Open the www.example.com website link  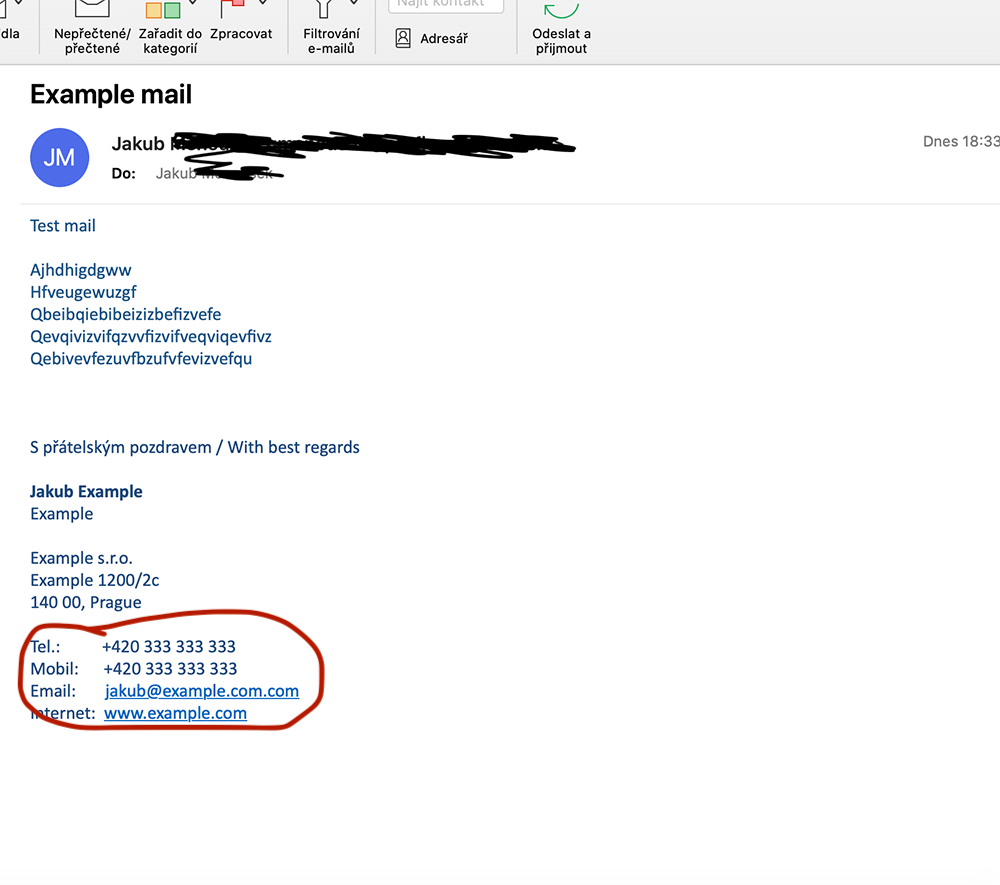pos(175,713)
